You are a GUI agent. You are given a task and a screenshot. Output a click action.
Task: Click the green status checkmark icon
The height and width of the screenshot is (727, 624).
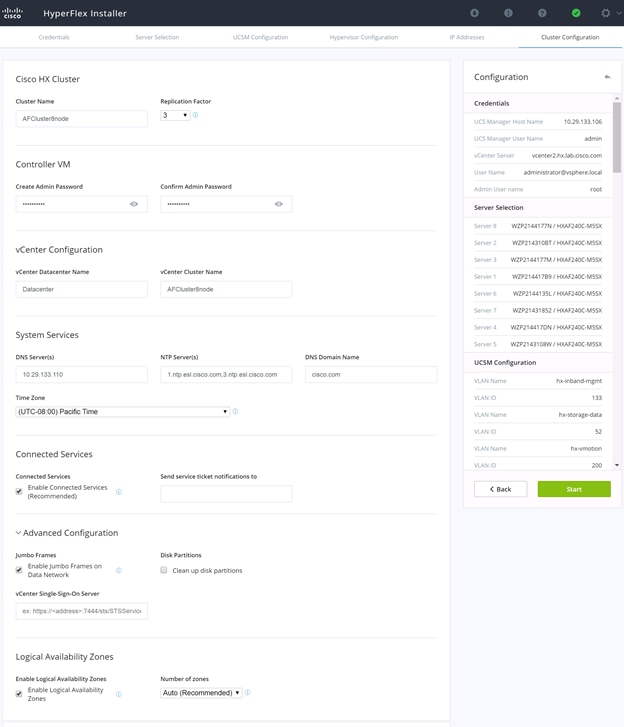(x=576, y=13)
